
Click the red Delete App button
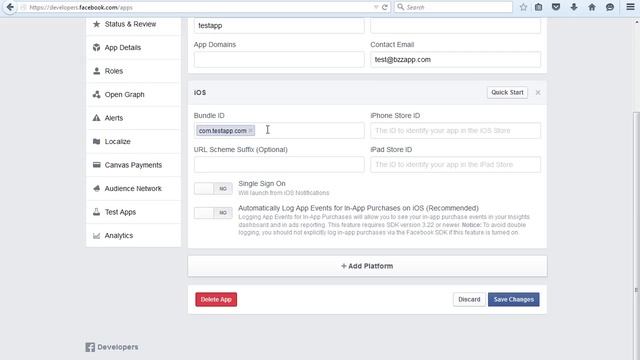point(216,300)
